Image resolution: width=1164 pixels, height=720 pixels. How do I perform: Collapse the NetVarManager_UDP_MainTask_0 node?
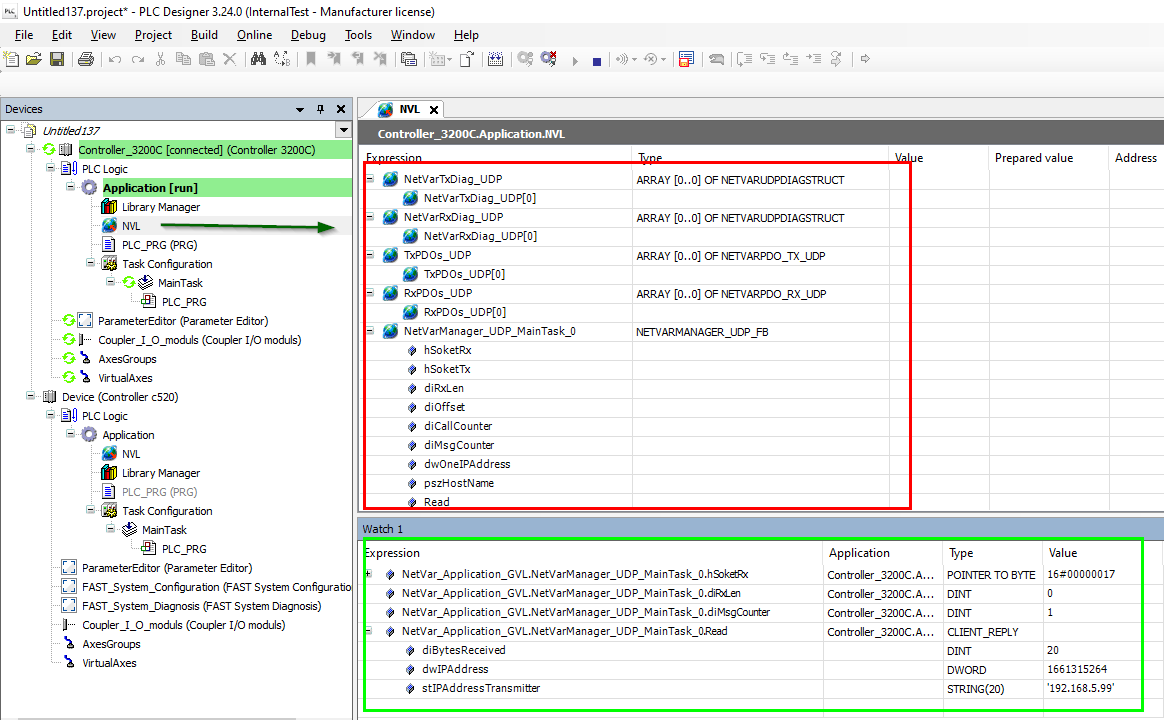click(370, 331)
